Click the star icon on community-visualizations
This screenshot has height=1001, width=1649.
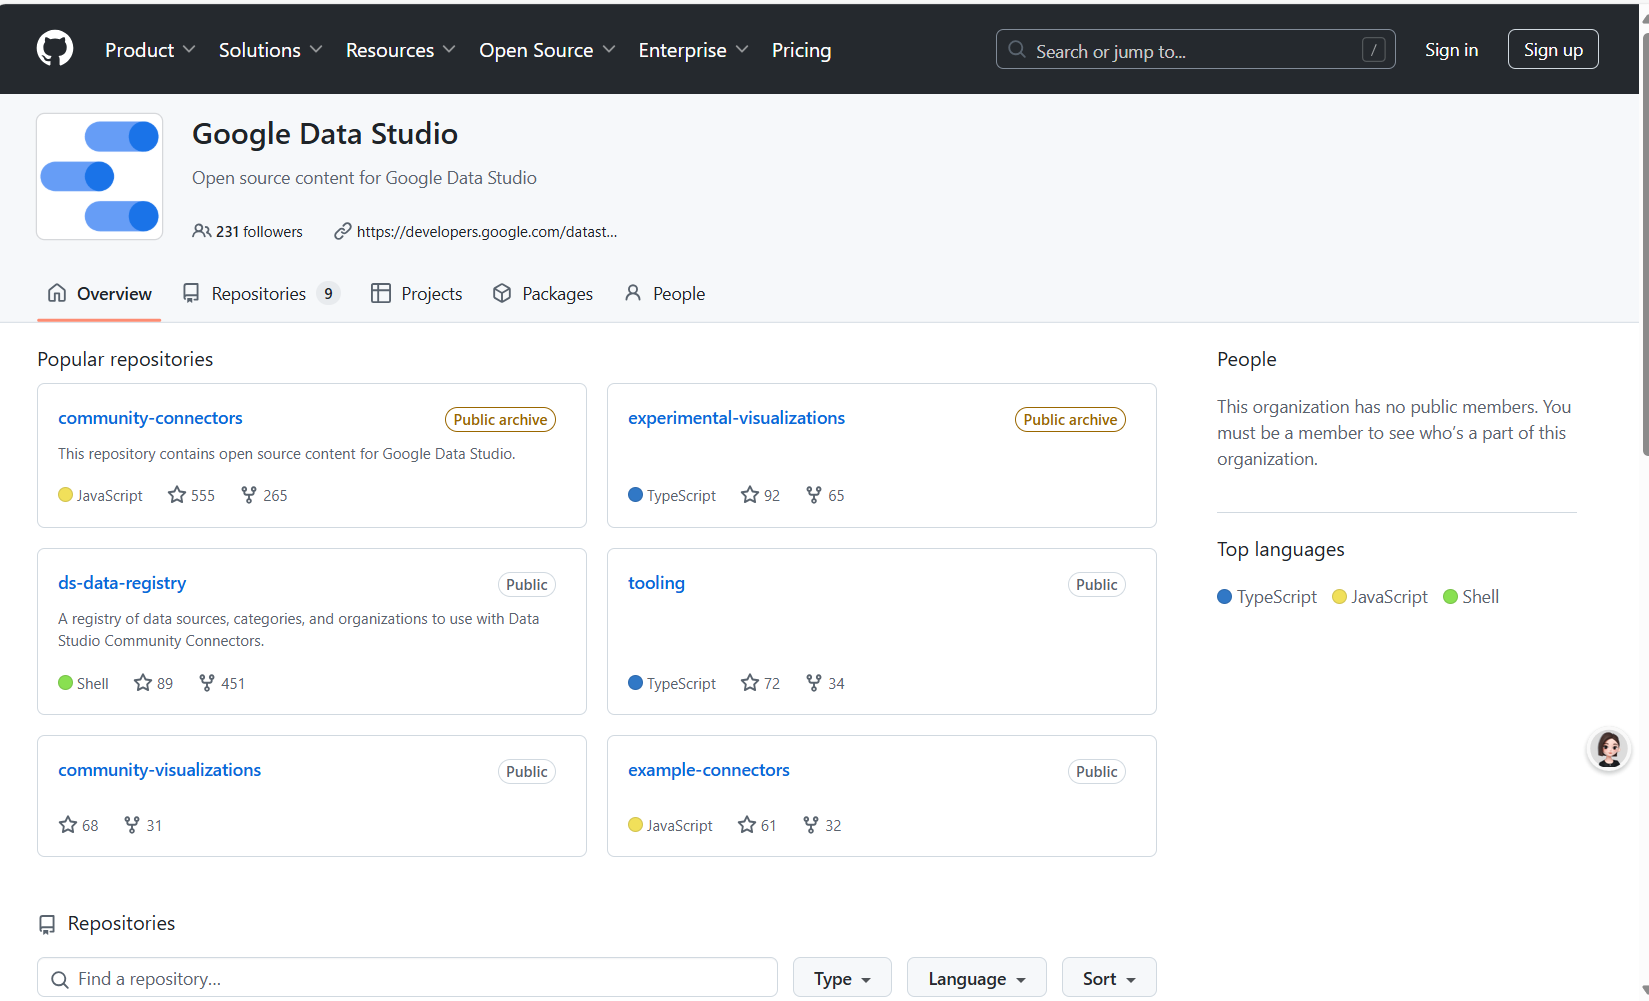coord(68,825)
